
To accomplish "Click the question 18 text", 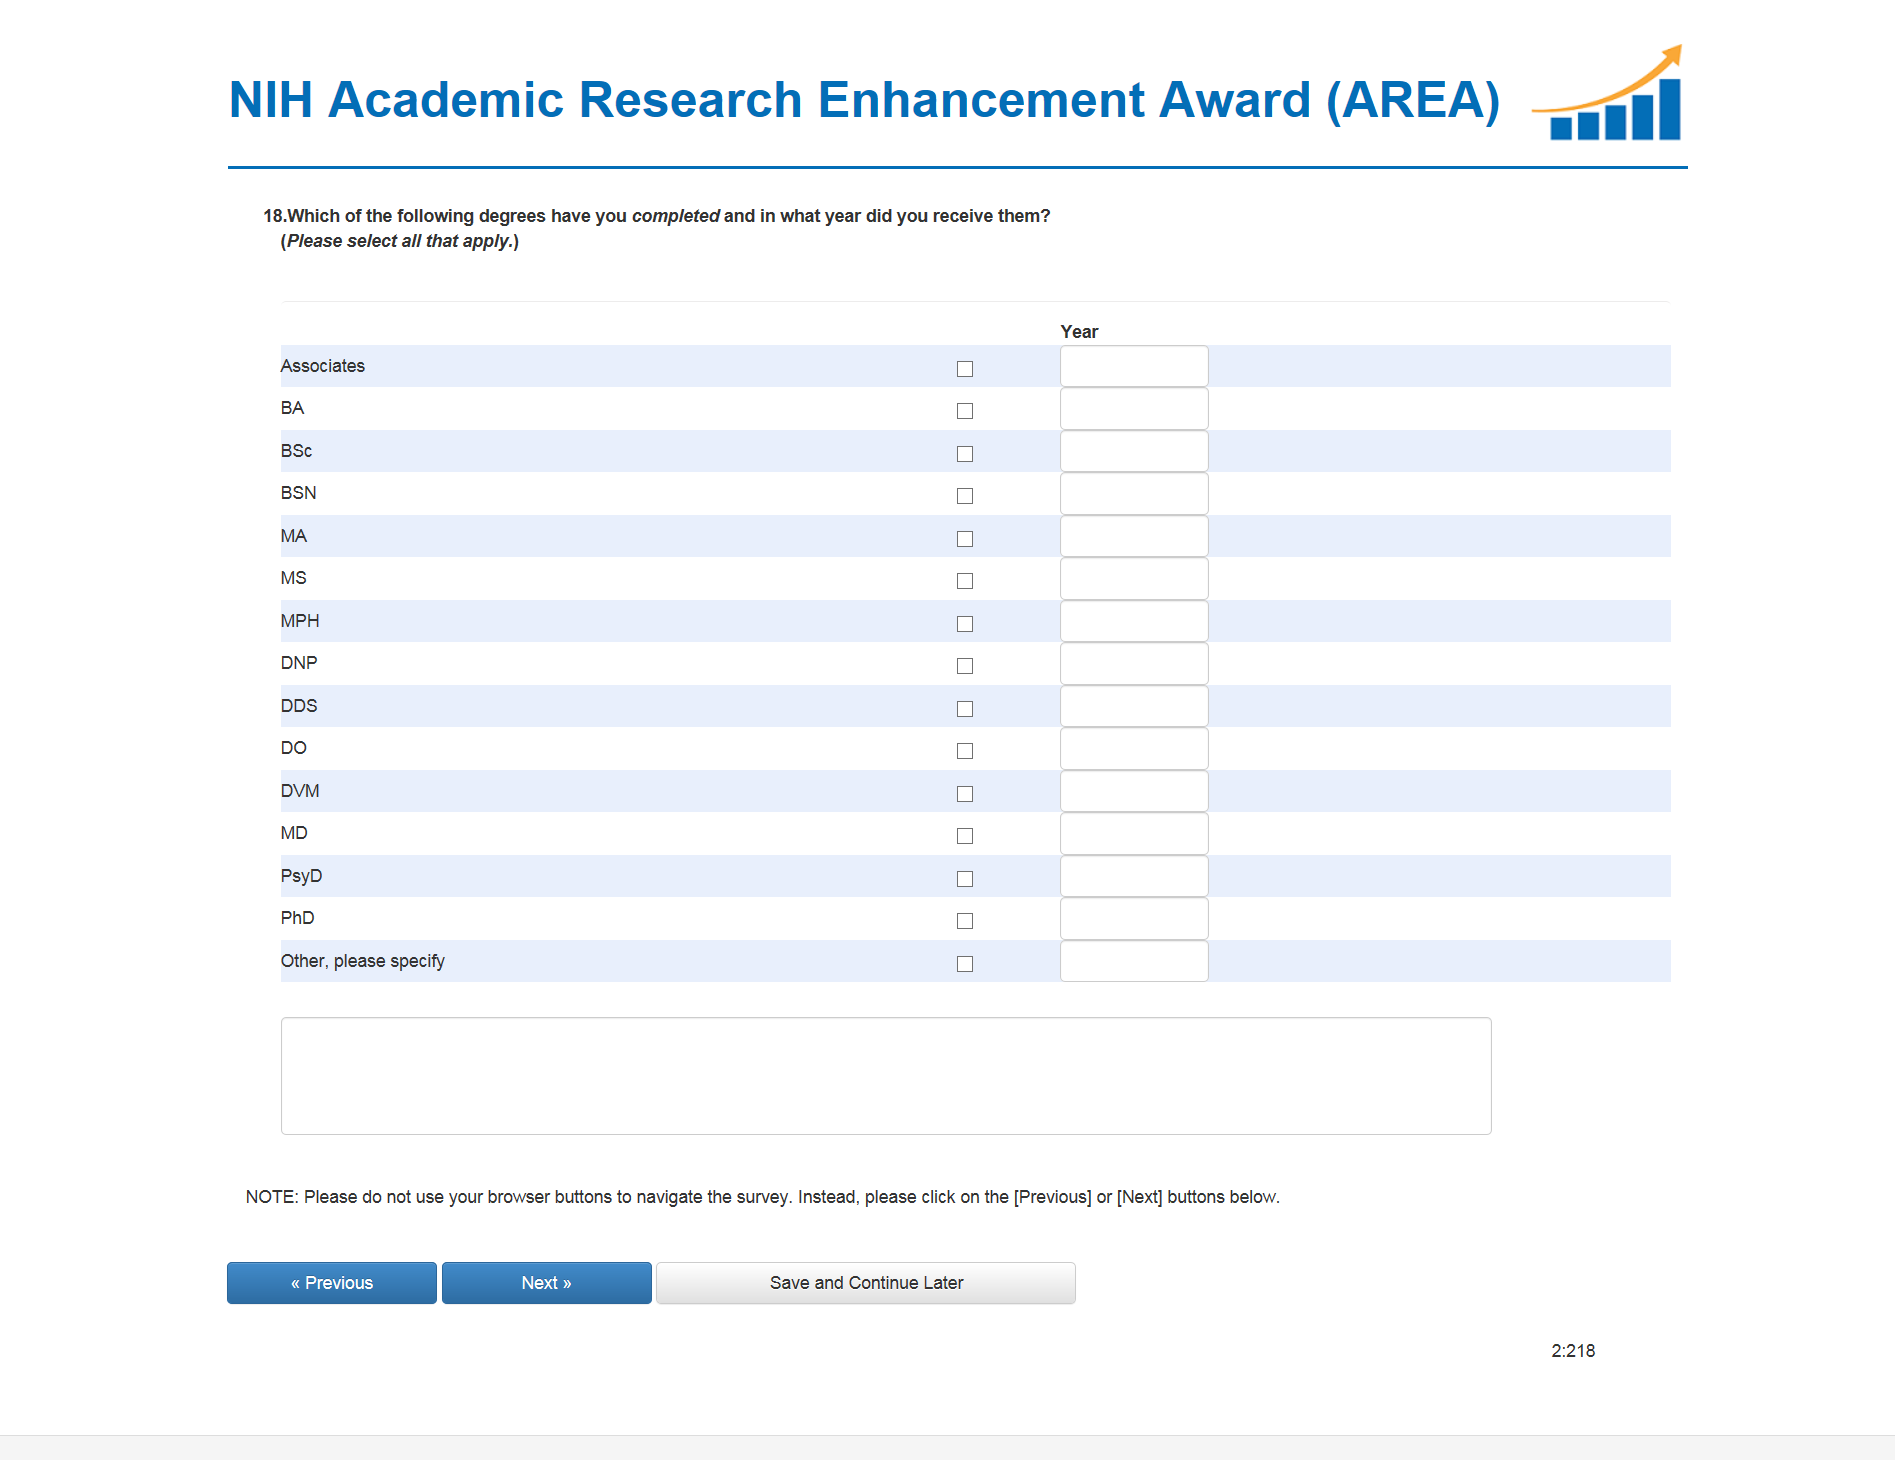I will point(657,216).
